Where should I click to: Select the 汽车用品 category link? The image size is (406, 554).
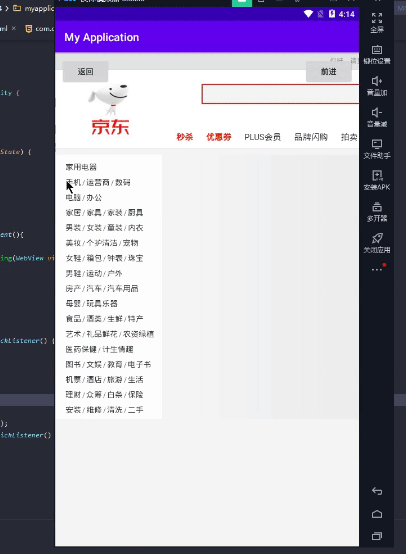click(123, 289)
